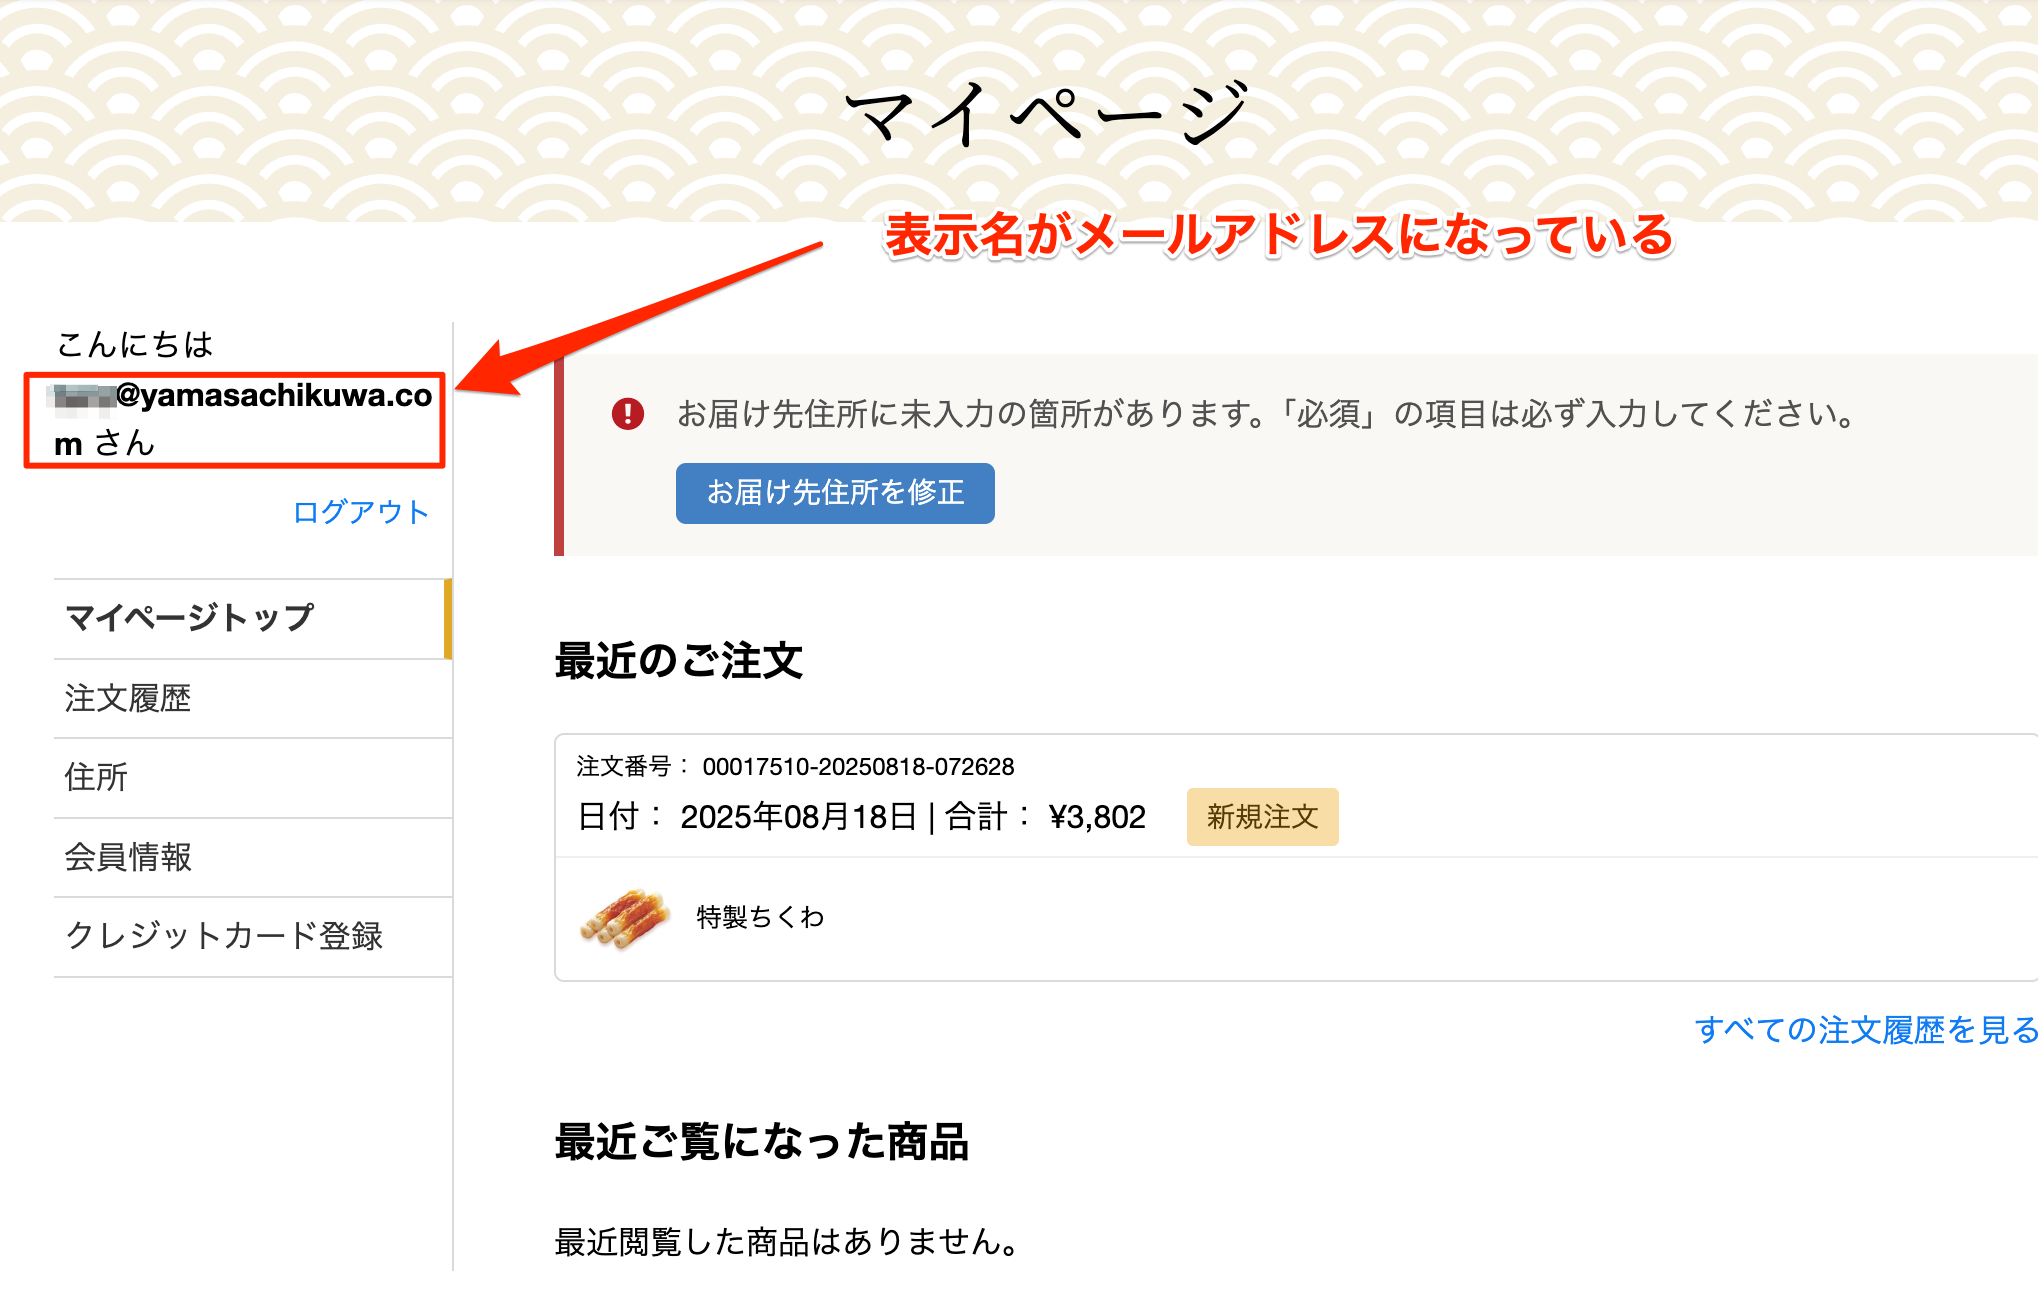Click the 新規注文 status badge
Screen dimensions: 2038x1300
click(x=1262, y=817)
